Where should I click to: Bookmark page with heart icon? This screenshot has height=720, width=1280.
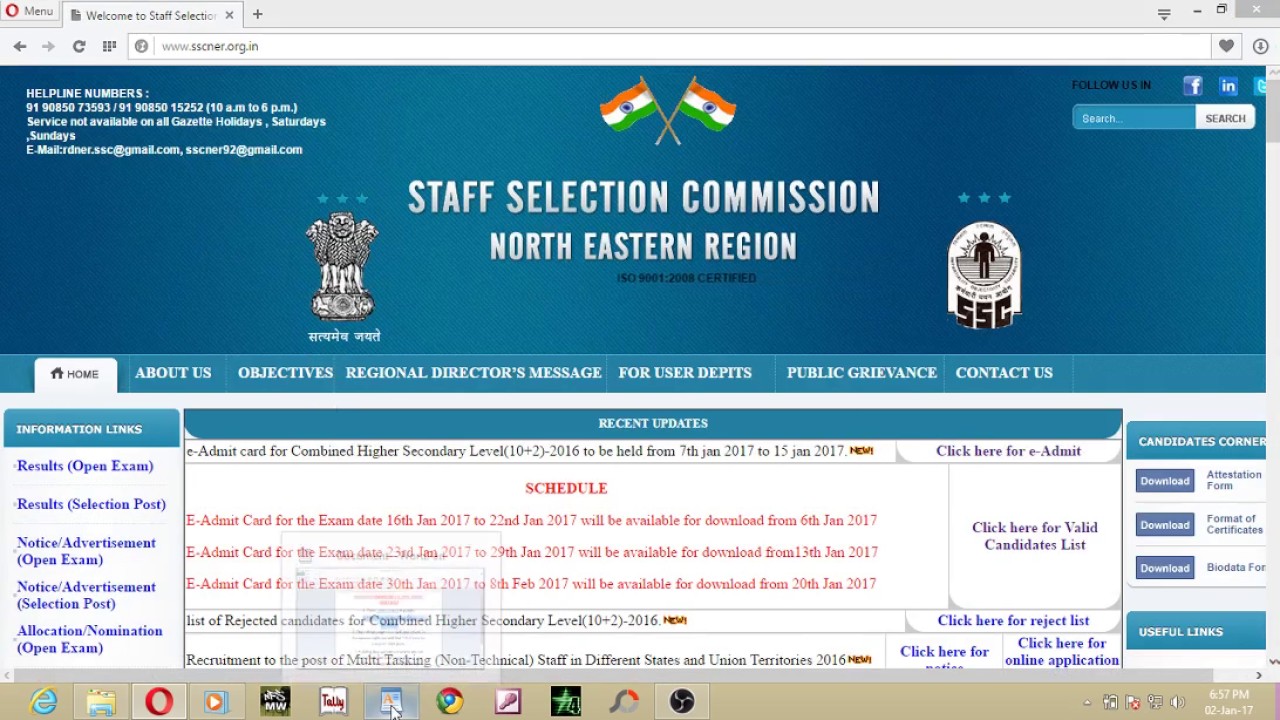(x=1226, y=46)
